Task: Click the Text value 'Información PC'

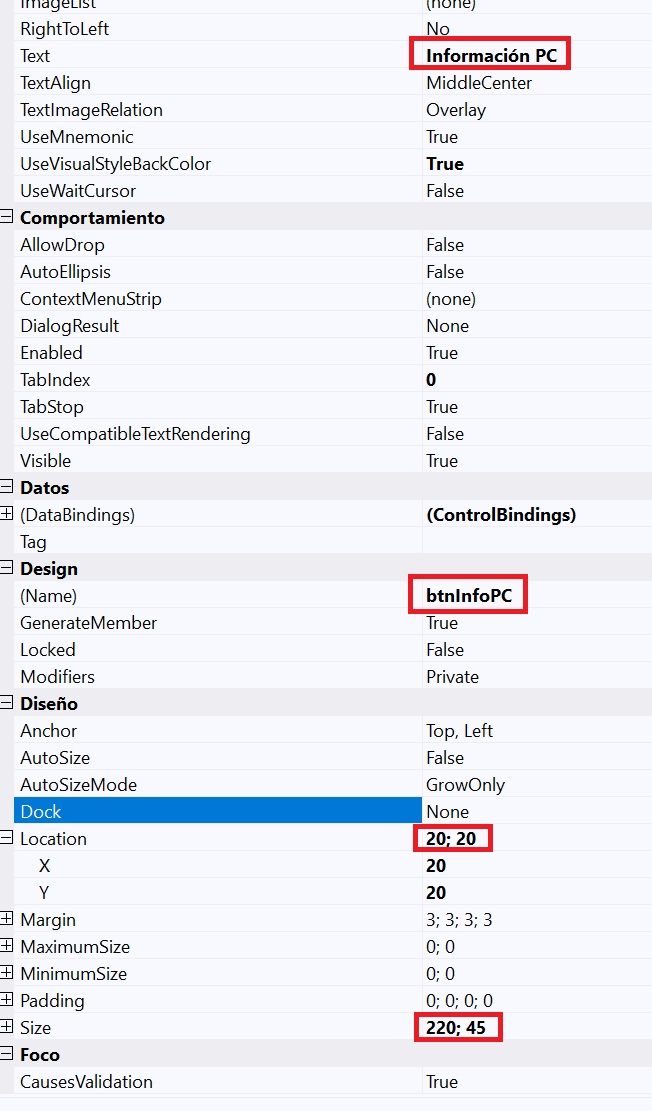Action: 490,55
